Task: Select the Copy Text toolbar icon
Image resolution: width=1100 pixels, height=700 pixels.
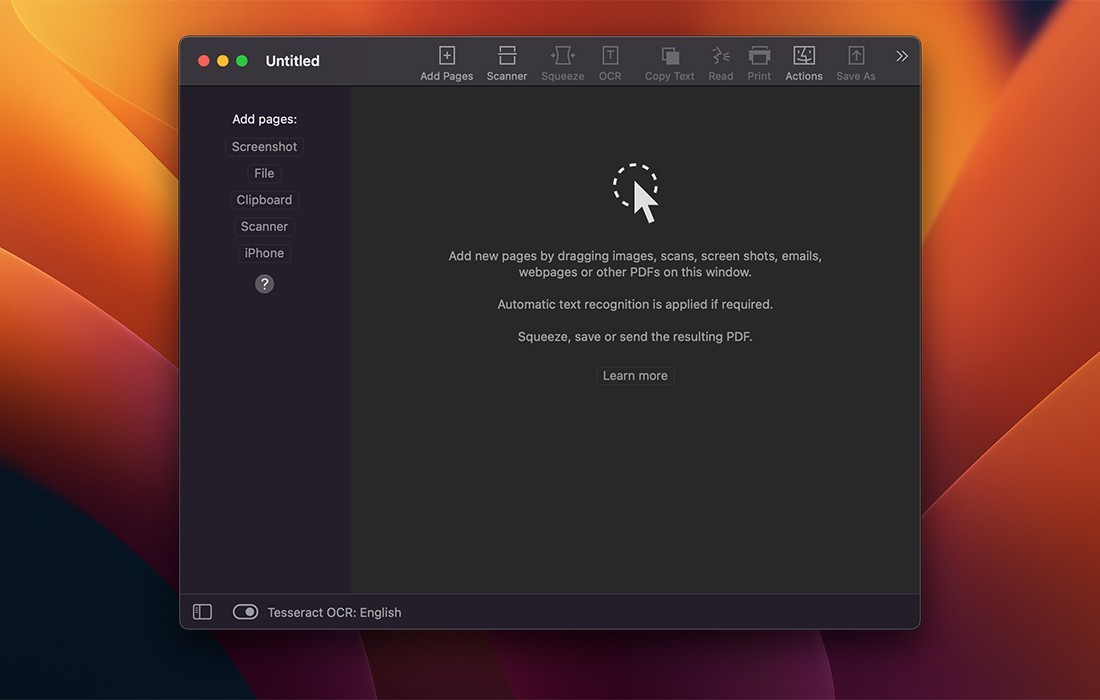Action: [x=668, y=57]
